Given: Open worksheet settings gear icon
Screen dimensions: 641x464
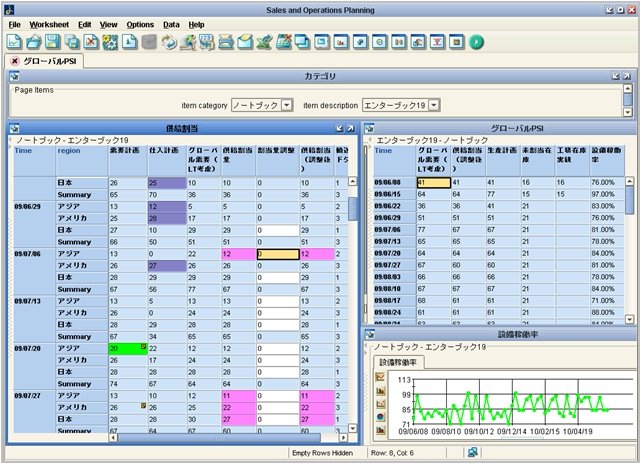Looking at the screenshot, I should point(110,42).
